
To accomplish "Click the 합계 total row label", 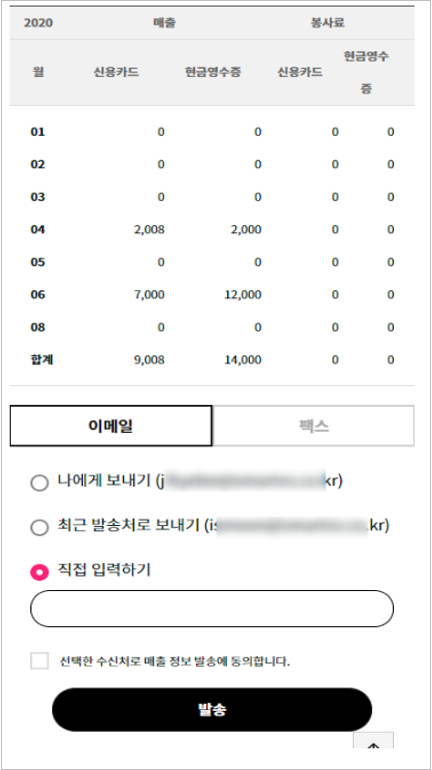I will pos(41,359).
